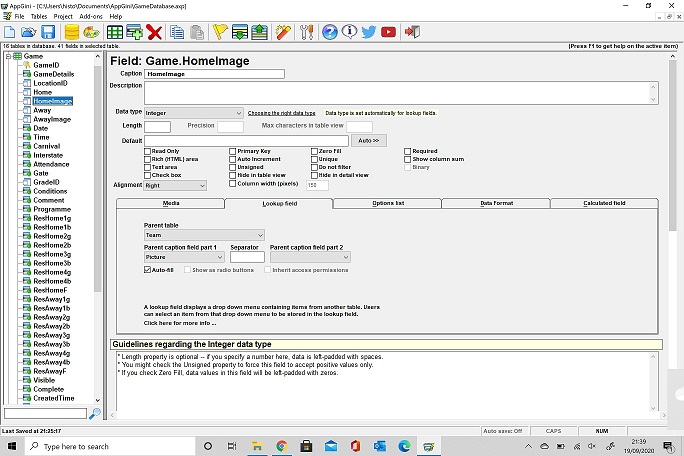This screenshot has height=456, width=684.
Task: Click the Save project floppy disk icon
Action: coord(48,32)
